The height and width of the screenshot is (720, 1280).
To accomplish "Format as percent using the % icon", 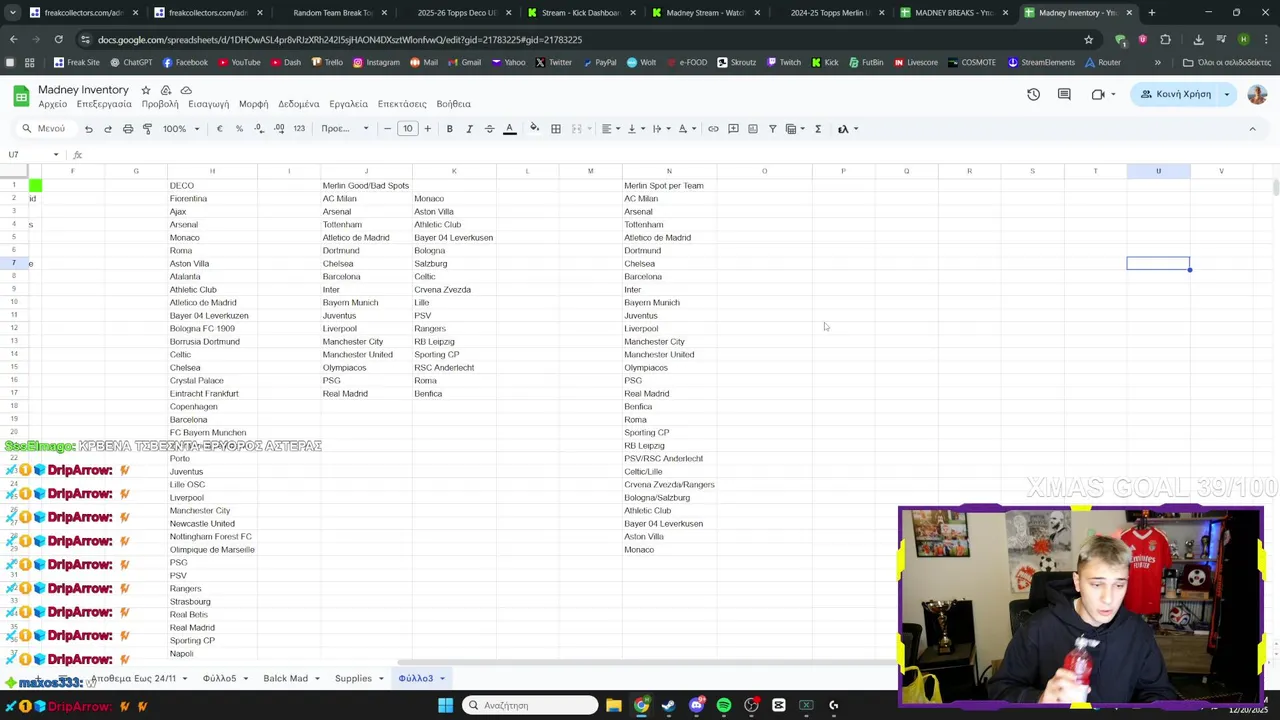I will (239, 129).
